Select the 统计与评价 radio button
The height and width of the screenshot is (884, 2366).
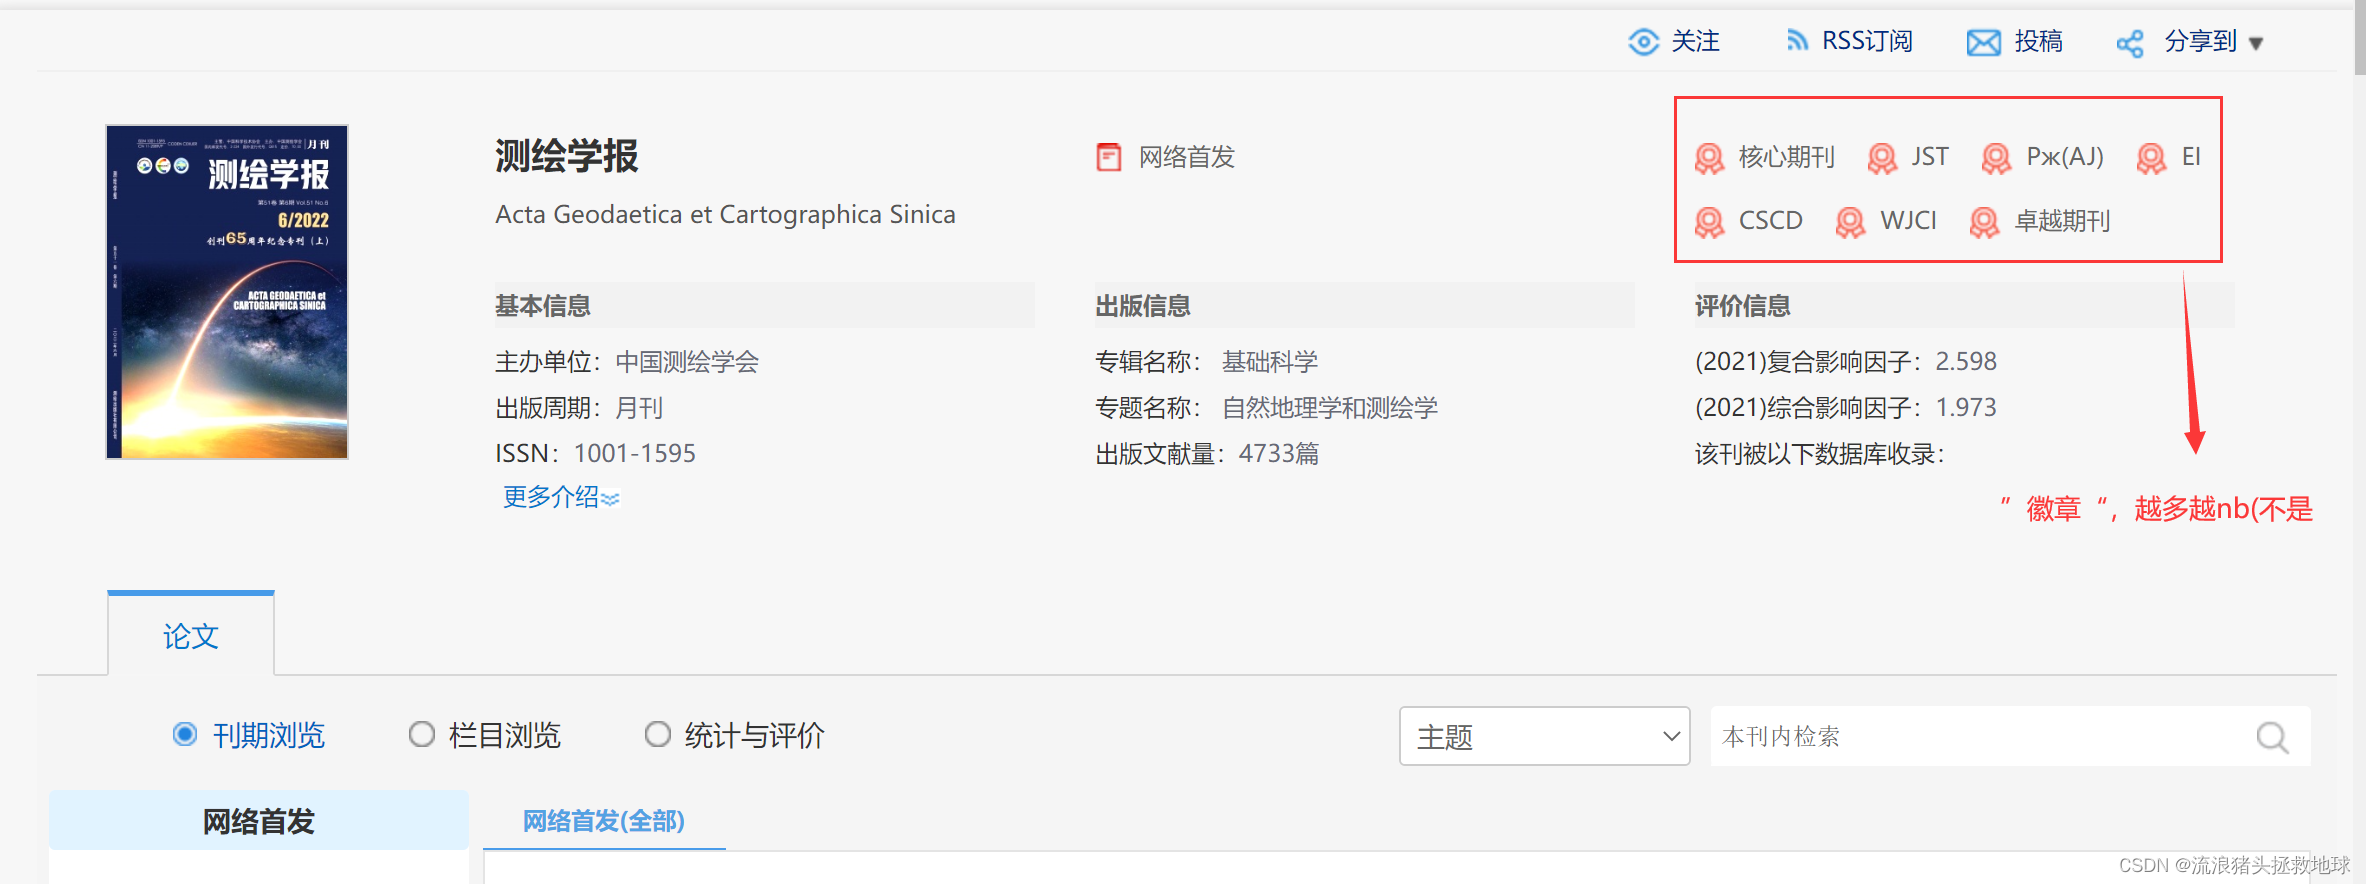point(658,735)
